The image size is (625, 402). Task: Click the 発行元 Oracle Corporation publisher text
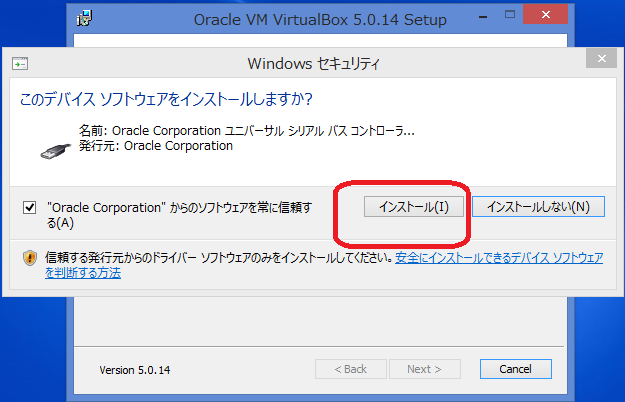(x=155, y=145)
